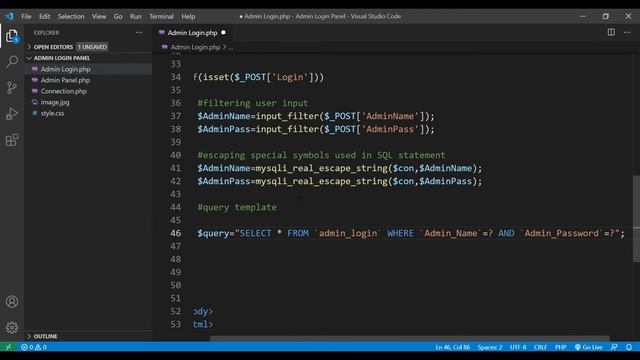Change encoding via UTF-8 indicator
Viewport: 640px width, 360px height.
point(518,347)
